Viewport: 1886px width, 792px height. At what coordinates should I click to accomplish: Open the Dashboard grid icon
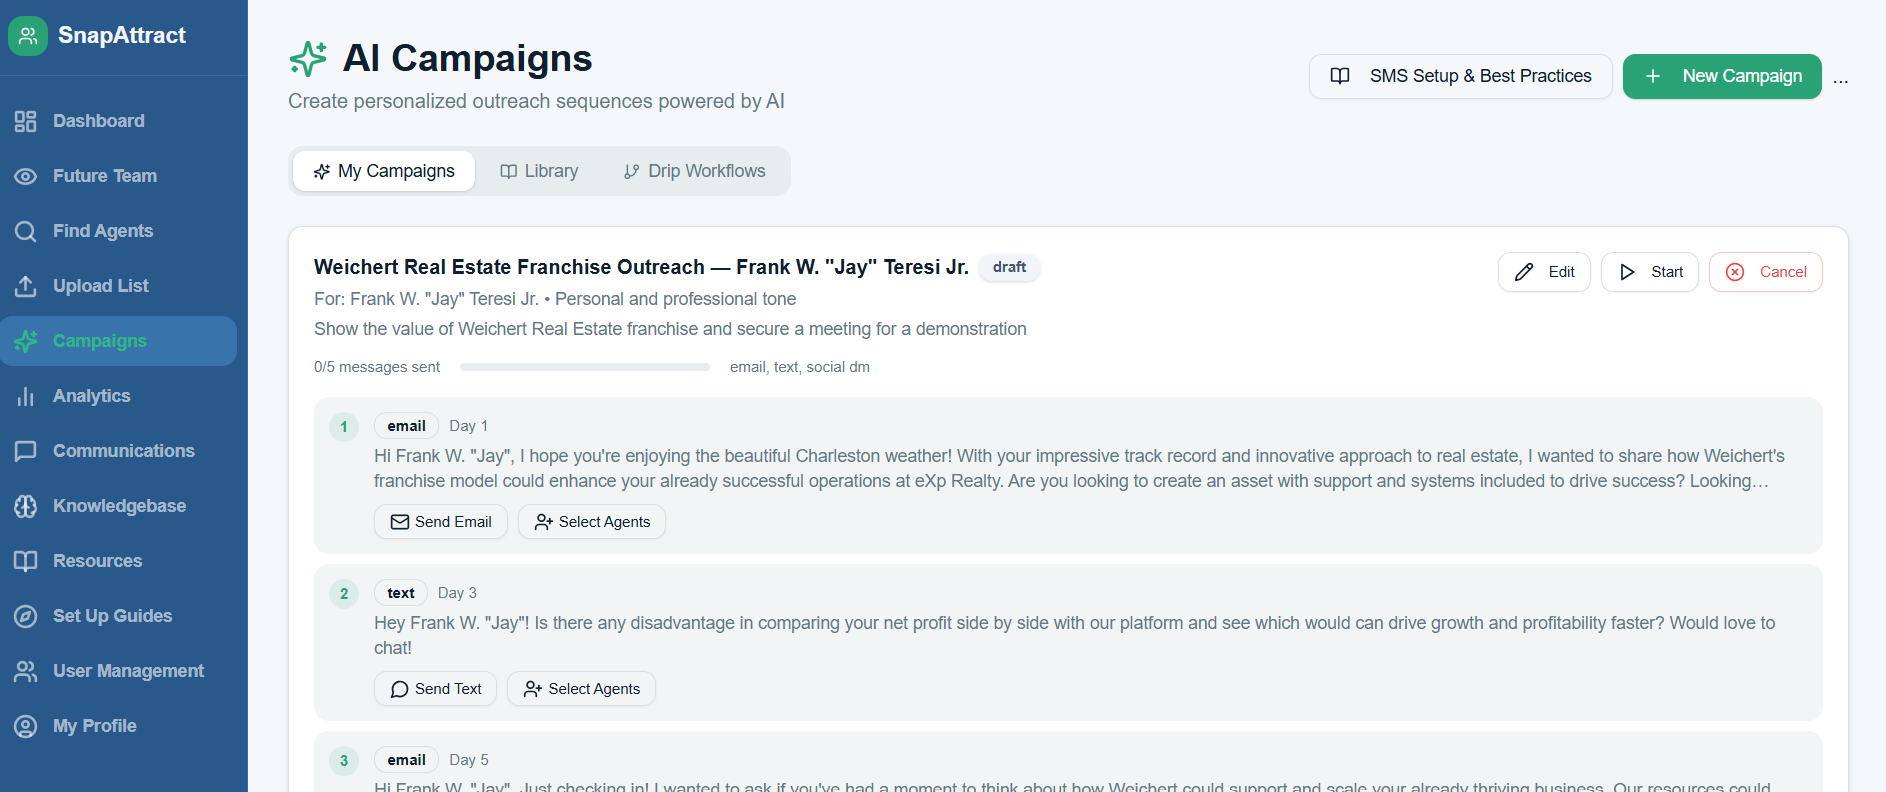coord(26,121)
